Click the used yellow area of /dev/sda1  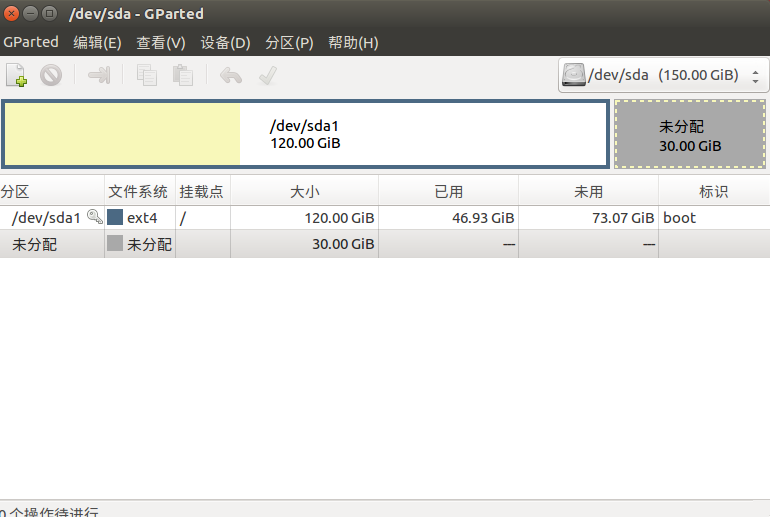122,134
